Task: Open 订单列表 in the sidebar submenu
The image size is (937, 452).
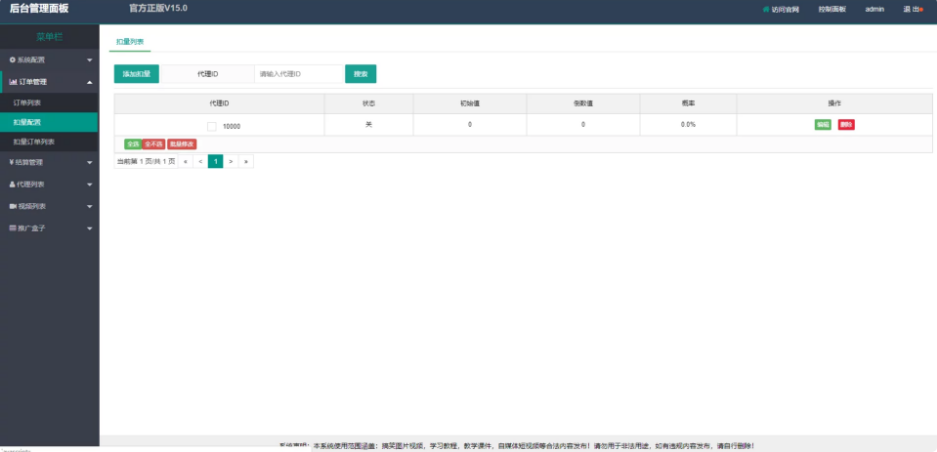Action: click(x=27, y=103)
